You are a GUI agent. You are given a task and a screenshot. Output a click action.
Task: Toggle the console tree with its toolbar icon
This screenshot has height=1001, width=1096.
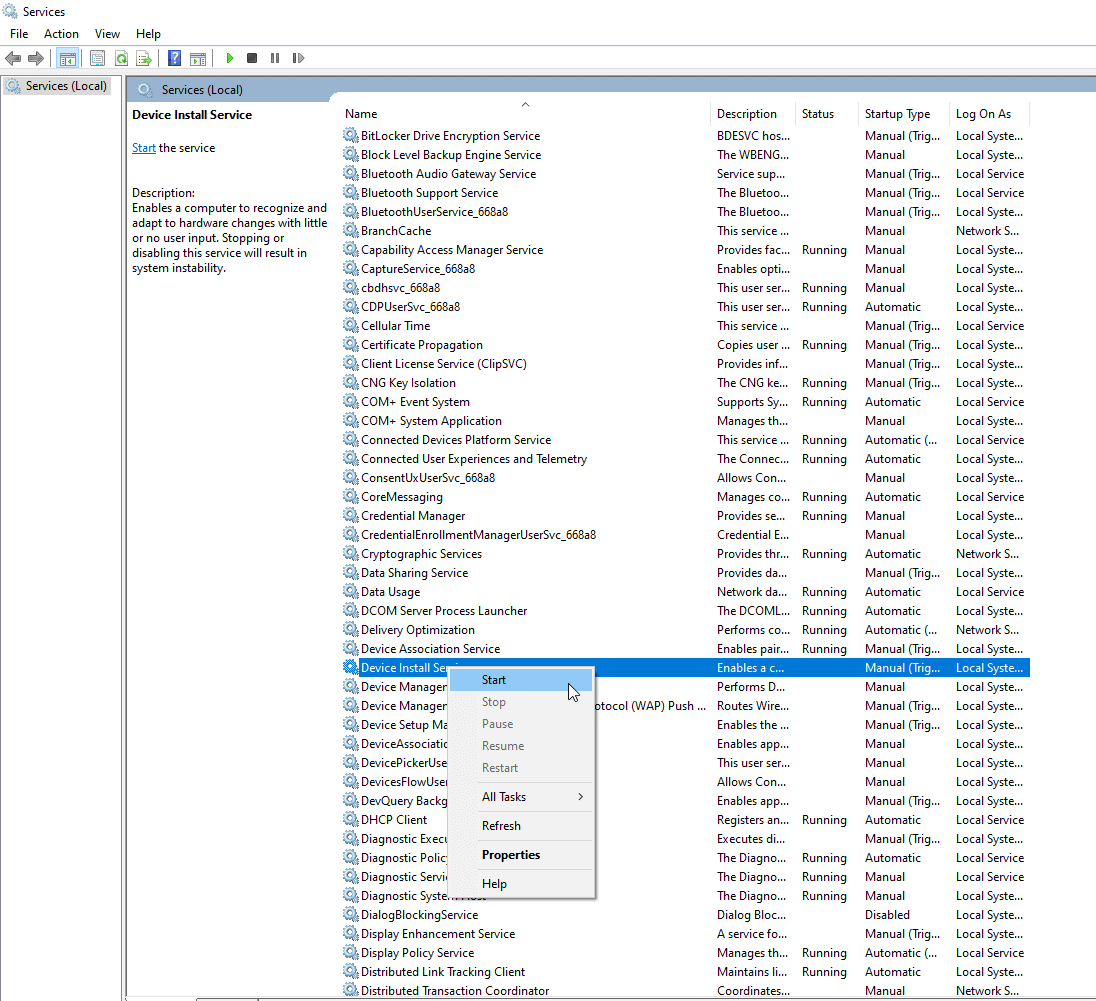click(x=68, y=57)
